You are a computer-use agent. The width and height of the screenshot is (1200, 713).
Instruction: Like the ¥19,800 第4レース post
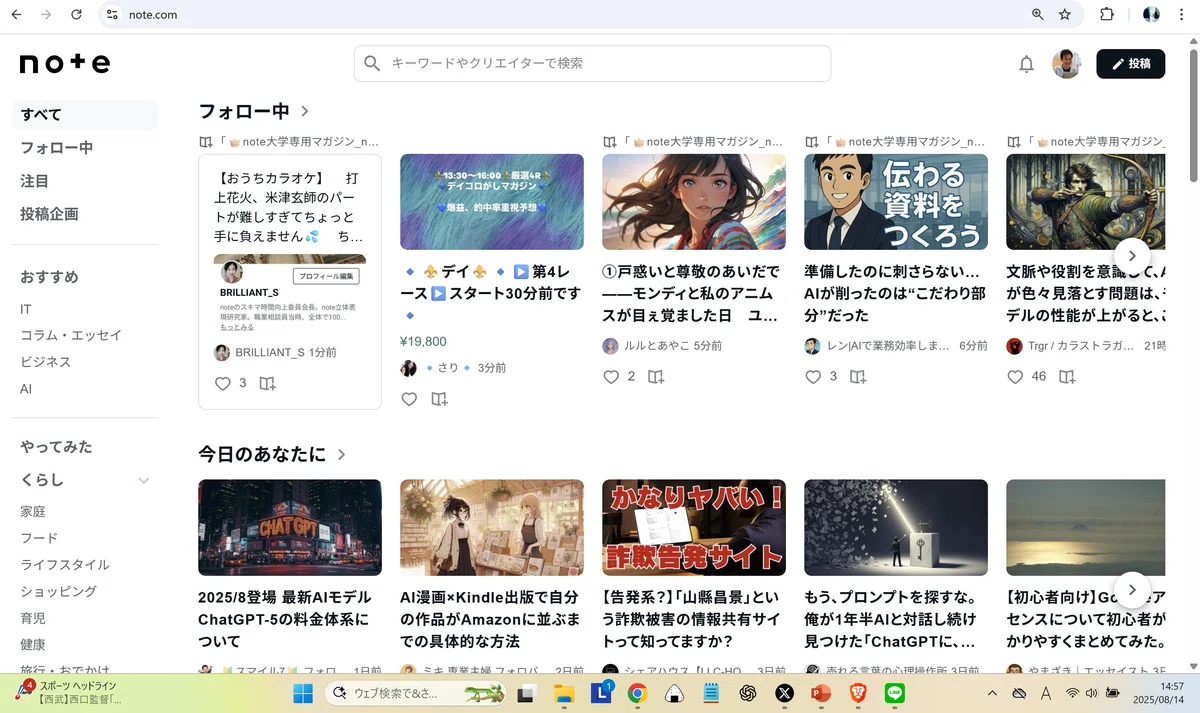click(409, 399)
